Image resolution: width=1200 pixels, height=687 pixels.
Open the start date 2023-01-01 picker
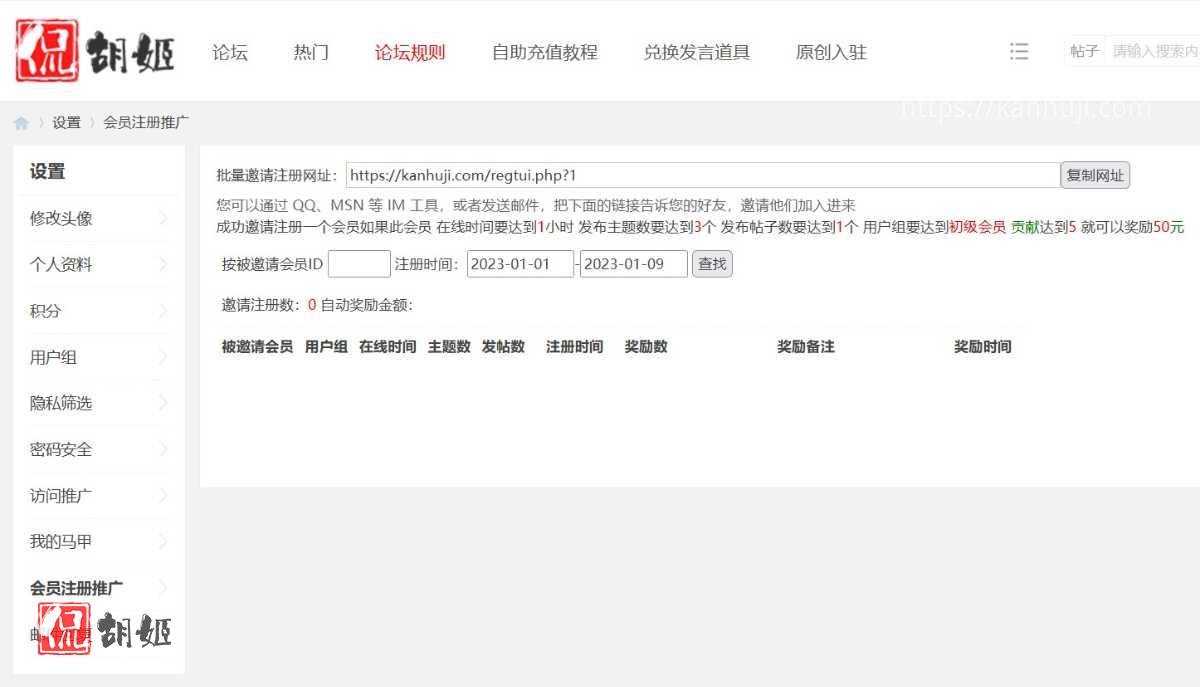[x=520, y=264]
